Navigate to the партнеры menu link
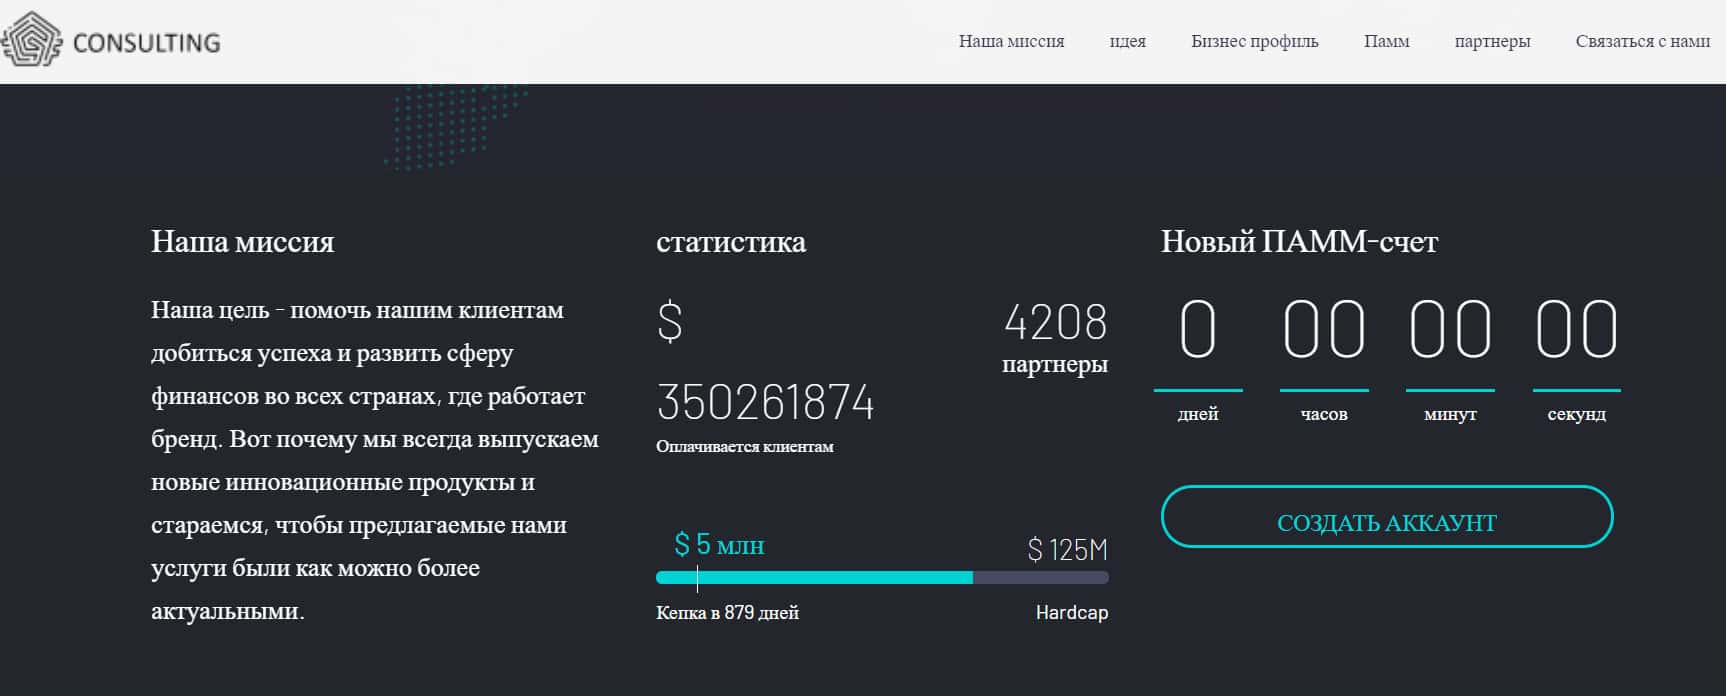Viewport: 1726px width, 696px height. (1492, 41)
